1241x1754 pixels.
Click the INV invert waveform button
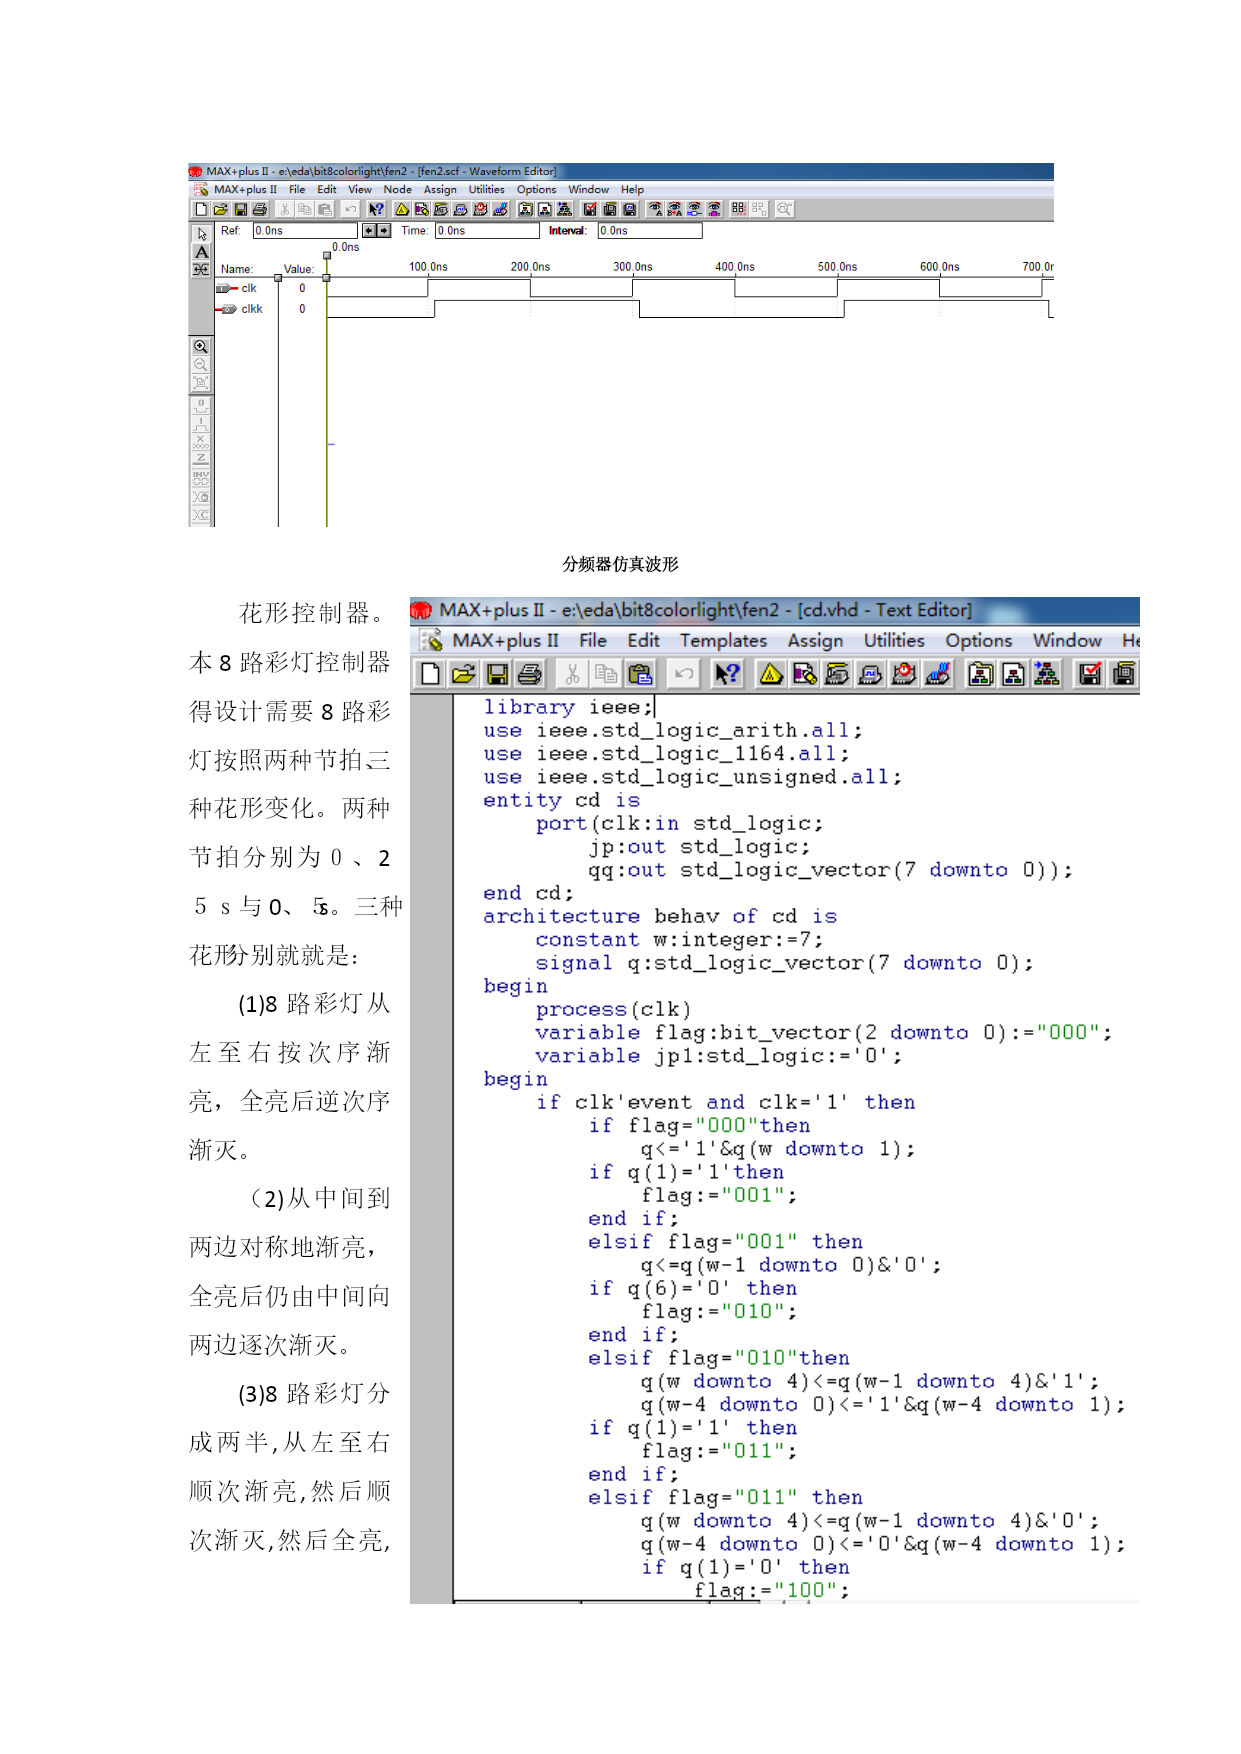point(201,478)
